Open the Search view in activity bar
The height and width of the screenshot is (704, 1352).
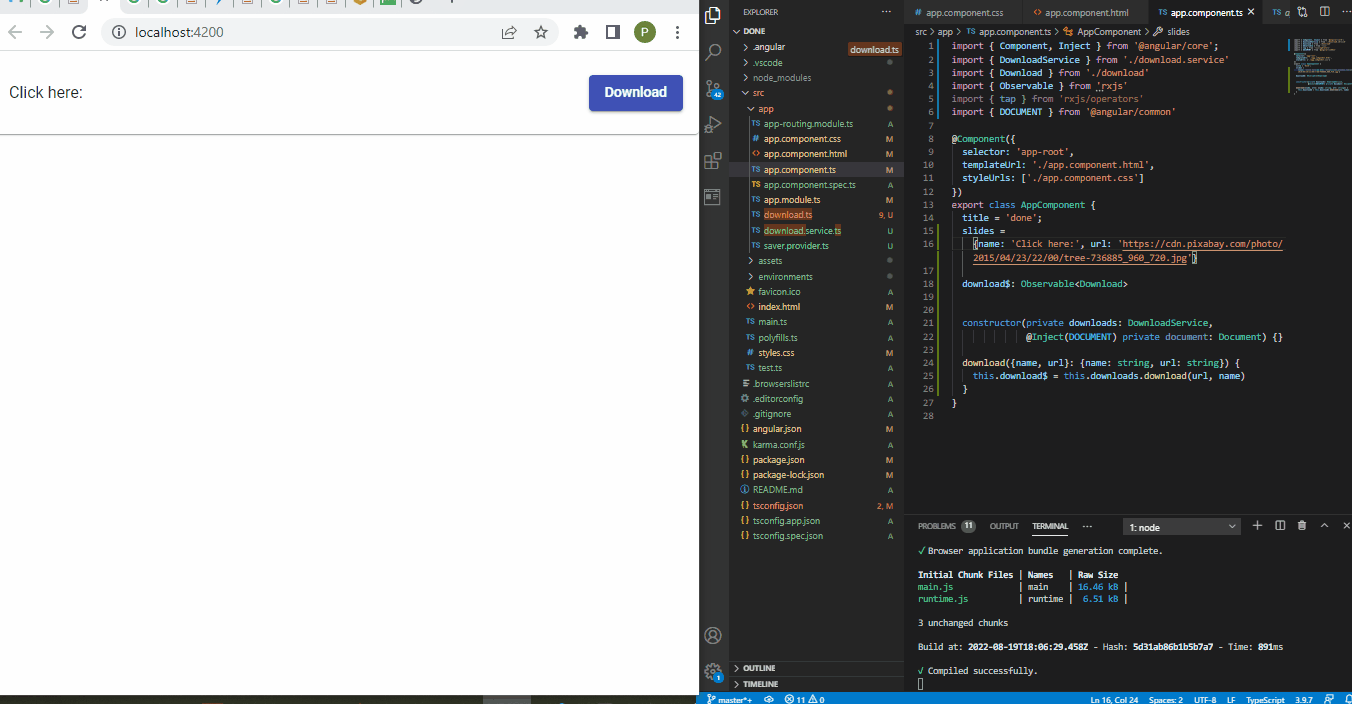pyautogui.click(x=713, y=52)
